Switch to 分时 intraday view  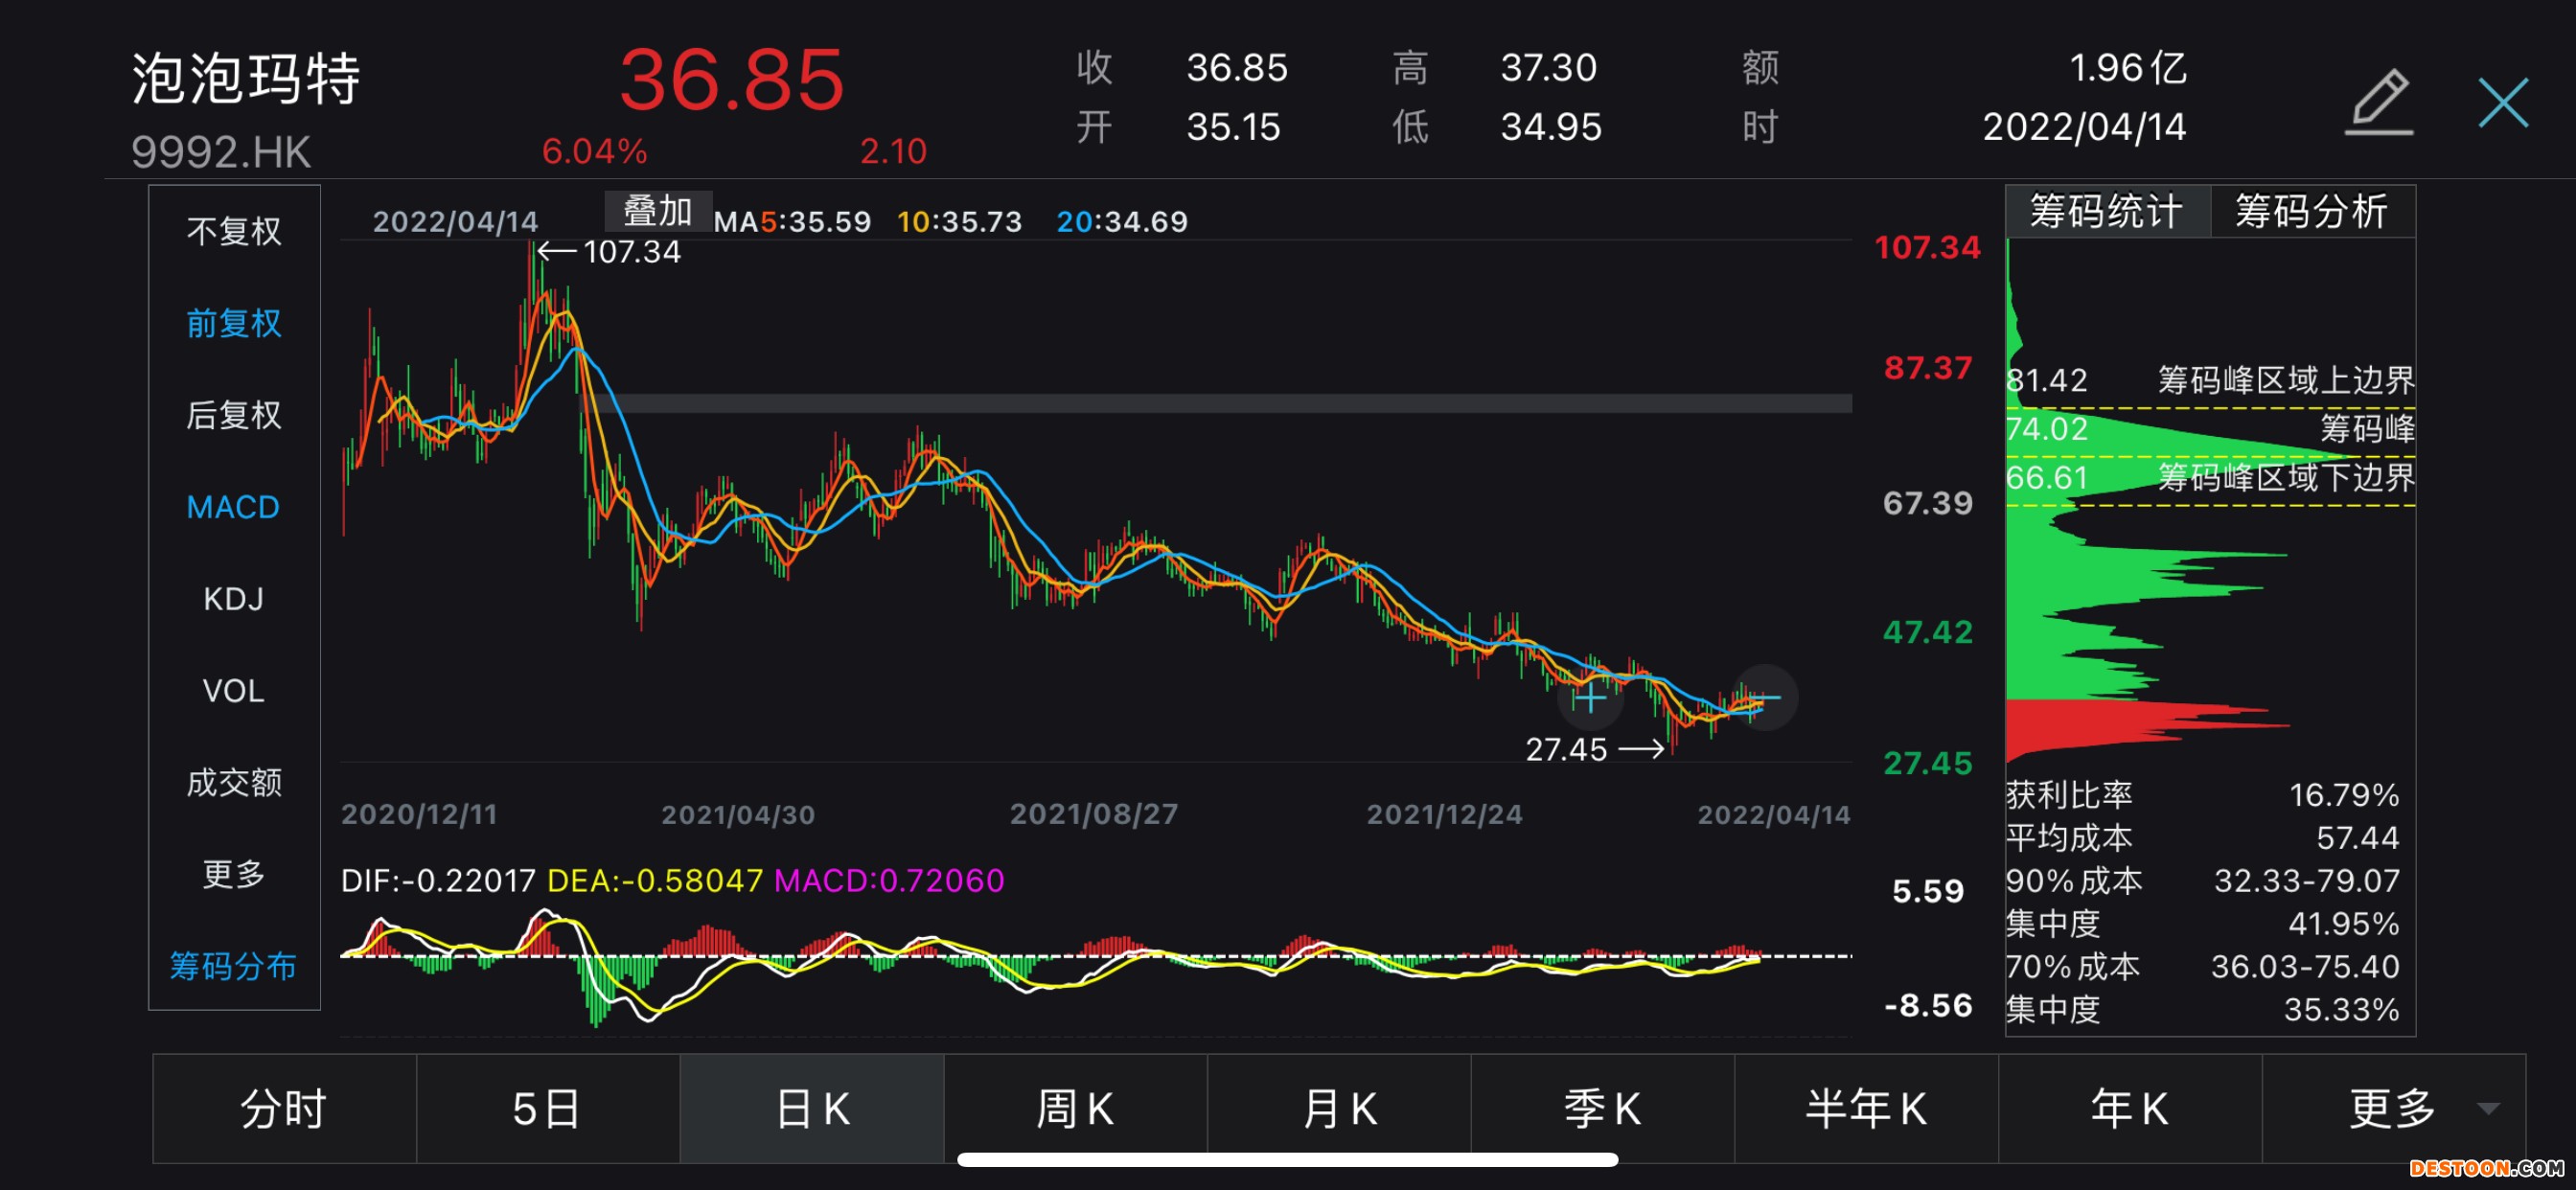(284, 1108)
